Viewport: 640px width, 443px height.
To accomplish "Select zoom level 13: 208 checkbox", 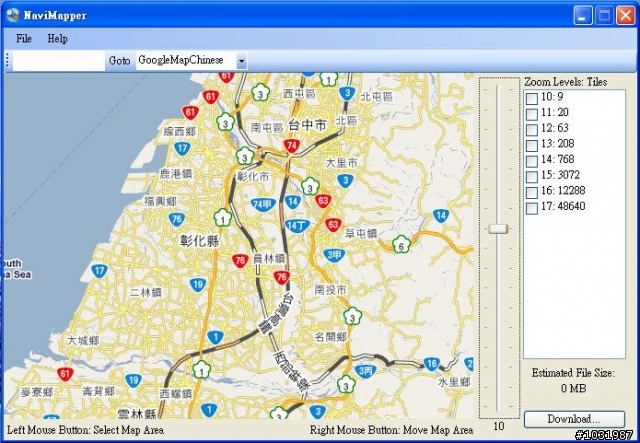I will pyautogui.click(x=531, y=145).
